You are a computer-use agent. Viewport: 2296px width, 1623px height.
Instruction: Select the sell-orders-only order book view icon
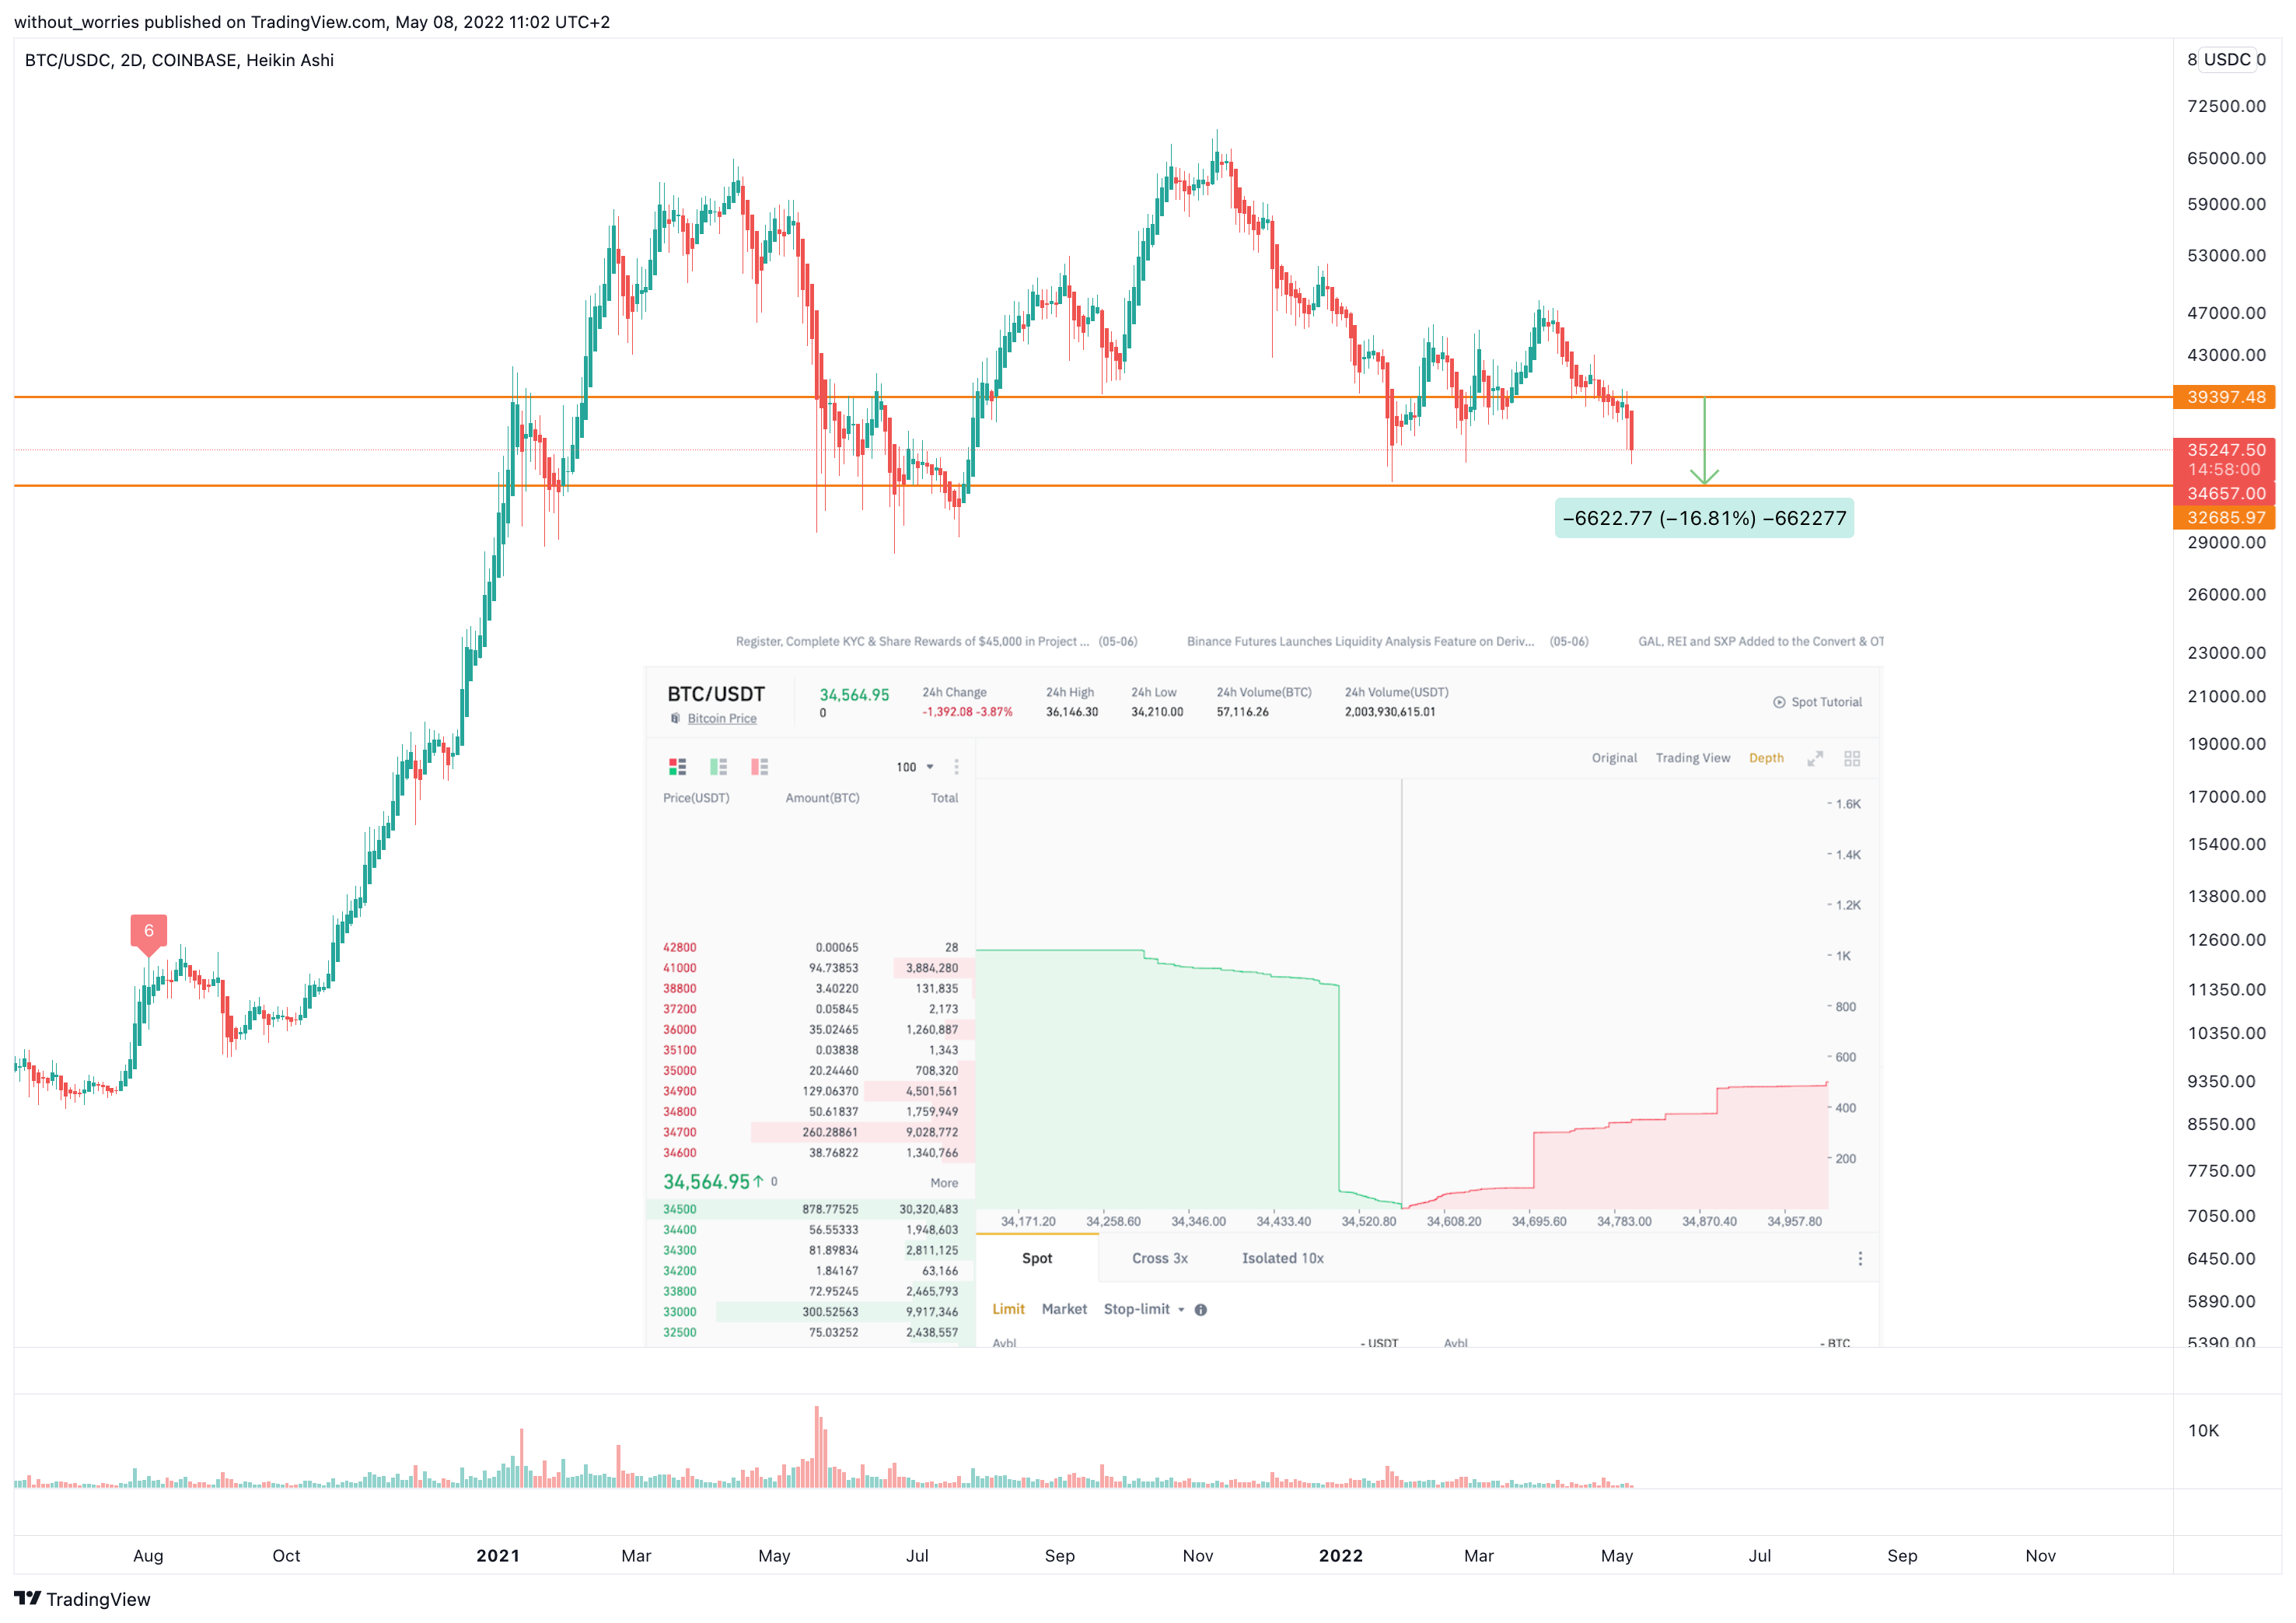pos(759,767)
